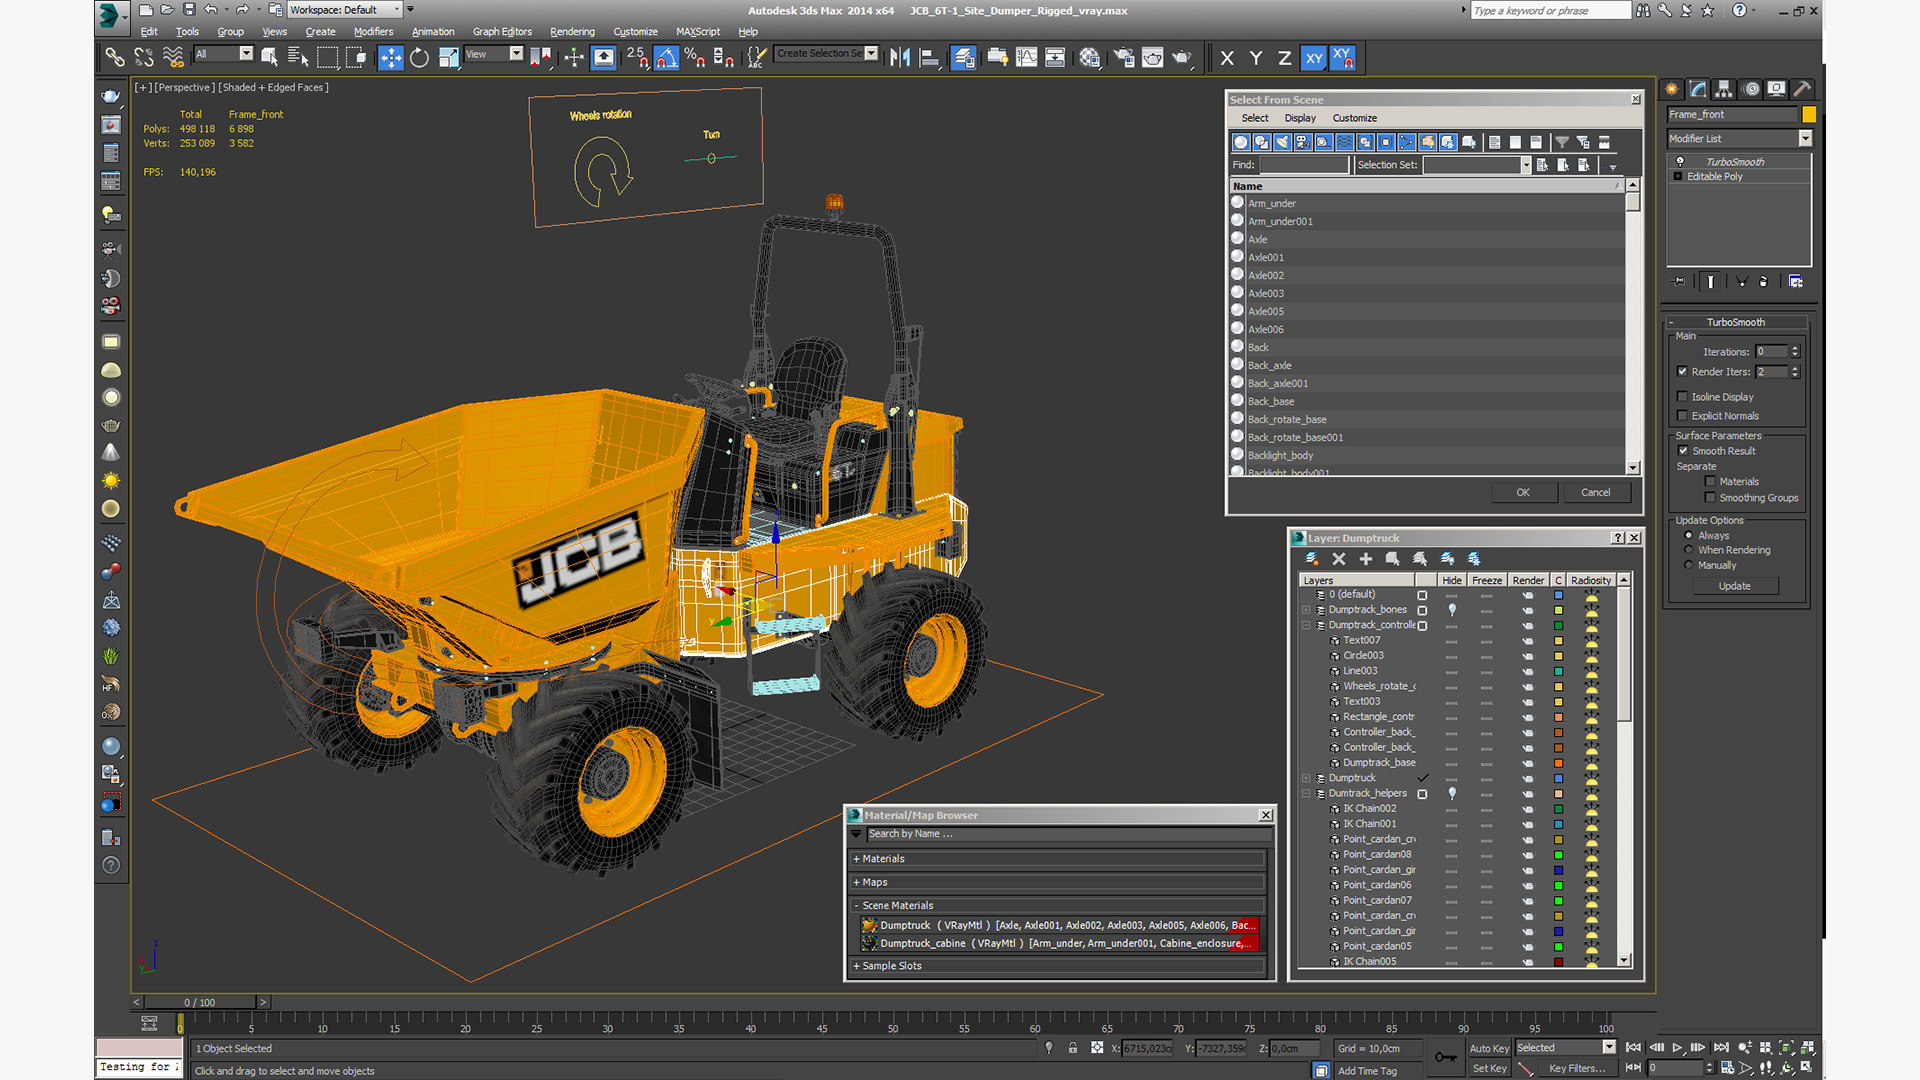Click the Render Production teapot icon

1182,57
